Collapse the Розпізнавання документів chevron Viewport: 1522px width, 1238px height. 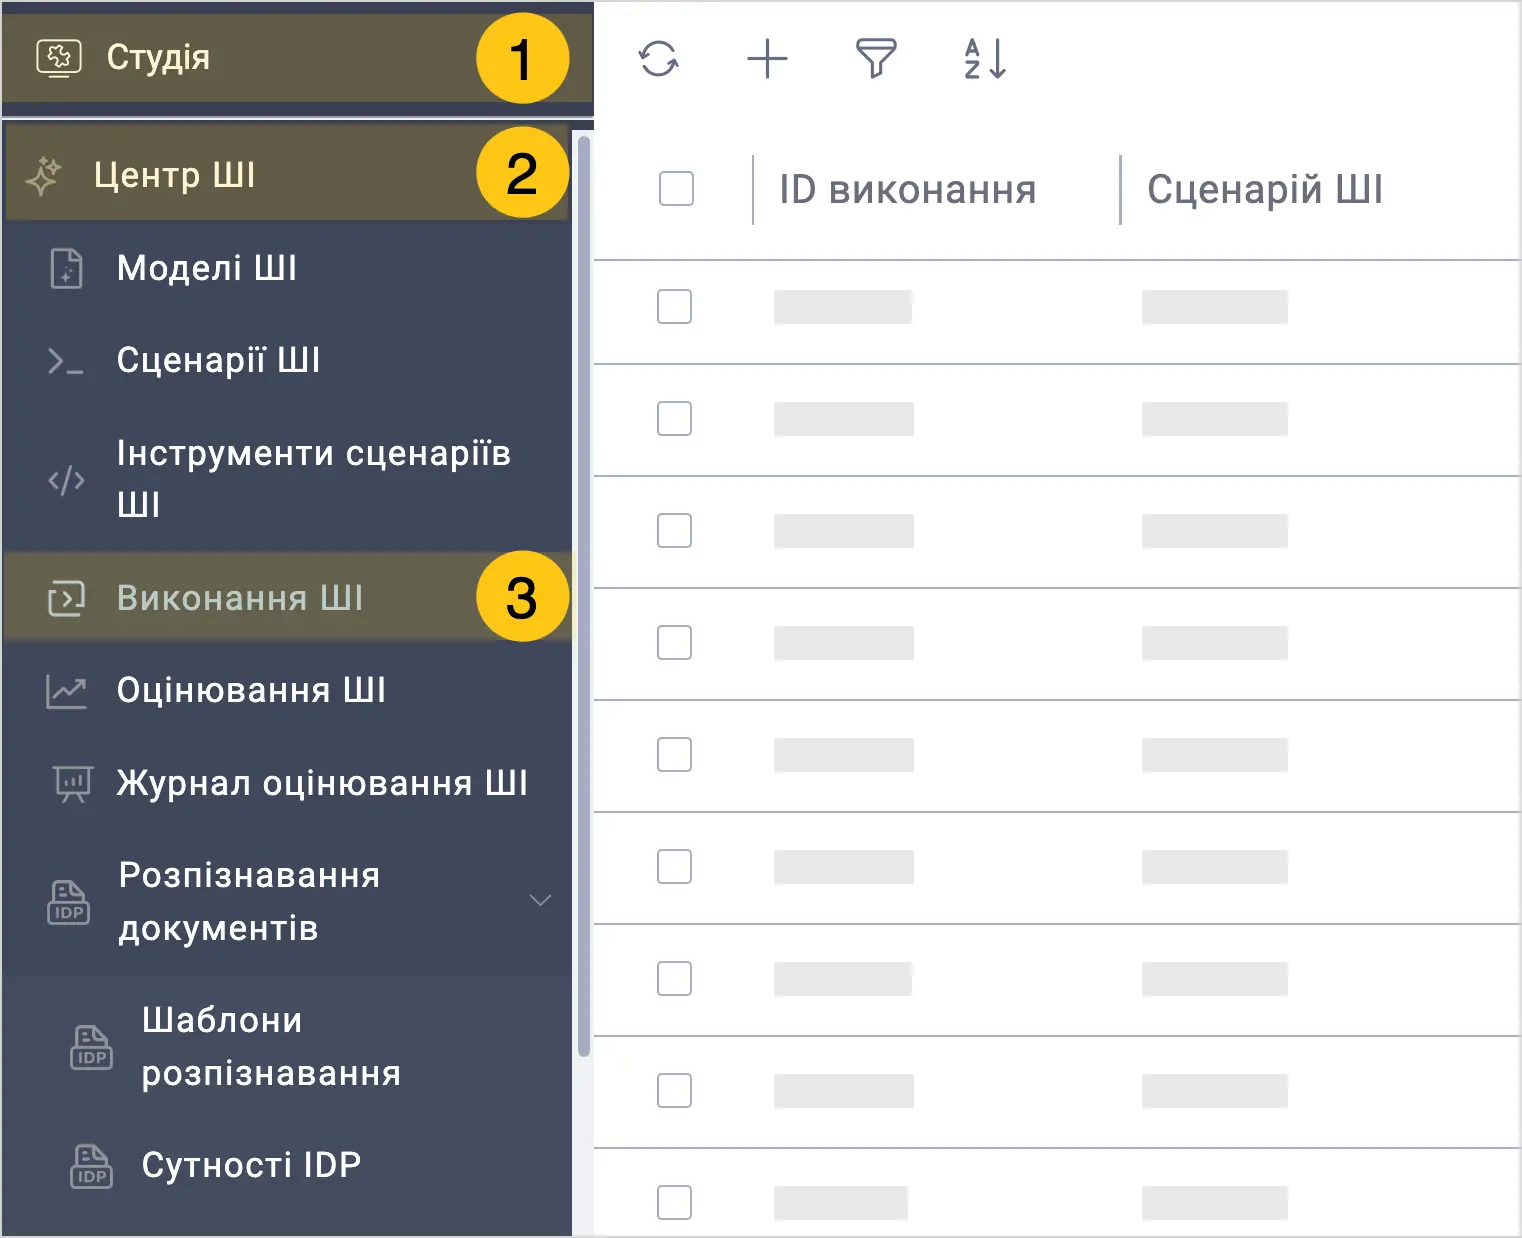click(x=540, y=900)
